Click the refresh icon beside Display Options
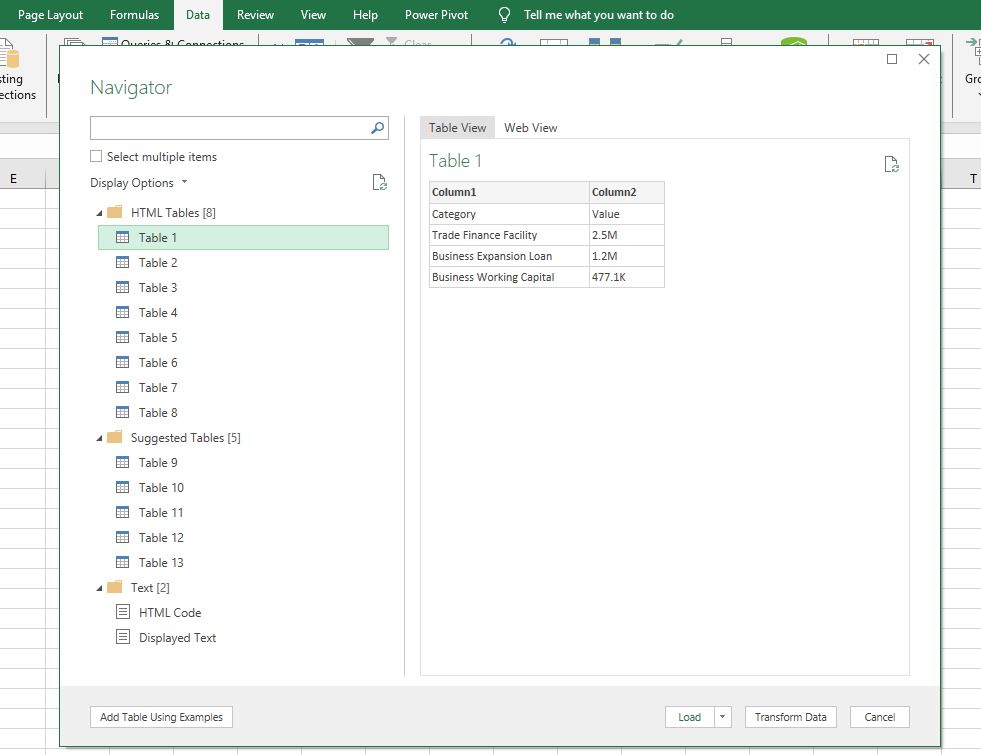The width and height of the screenshot is (981, 755). [379, 182]
